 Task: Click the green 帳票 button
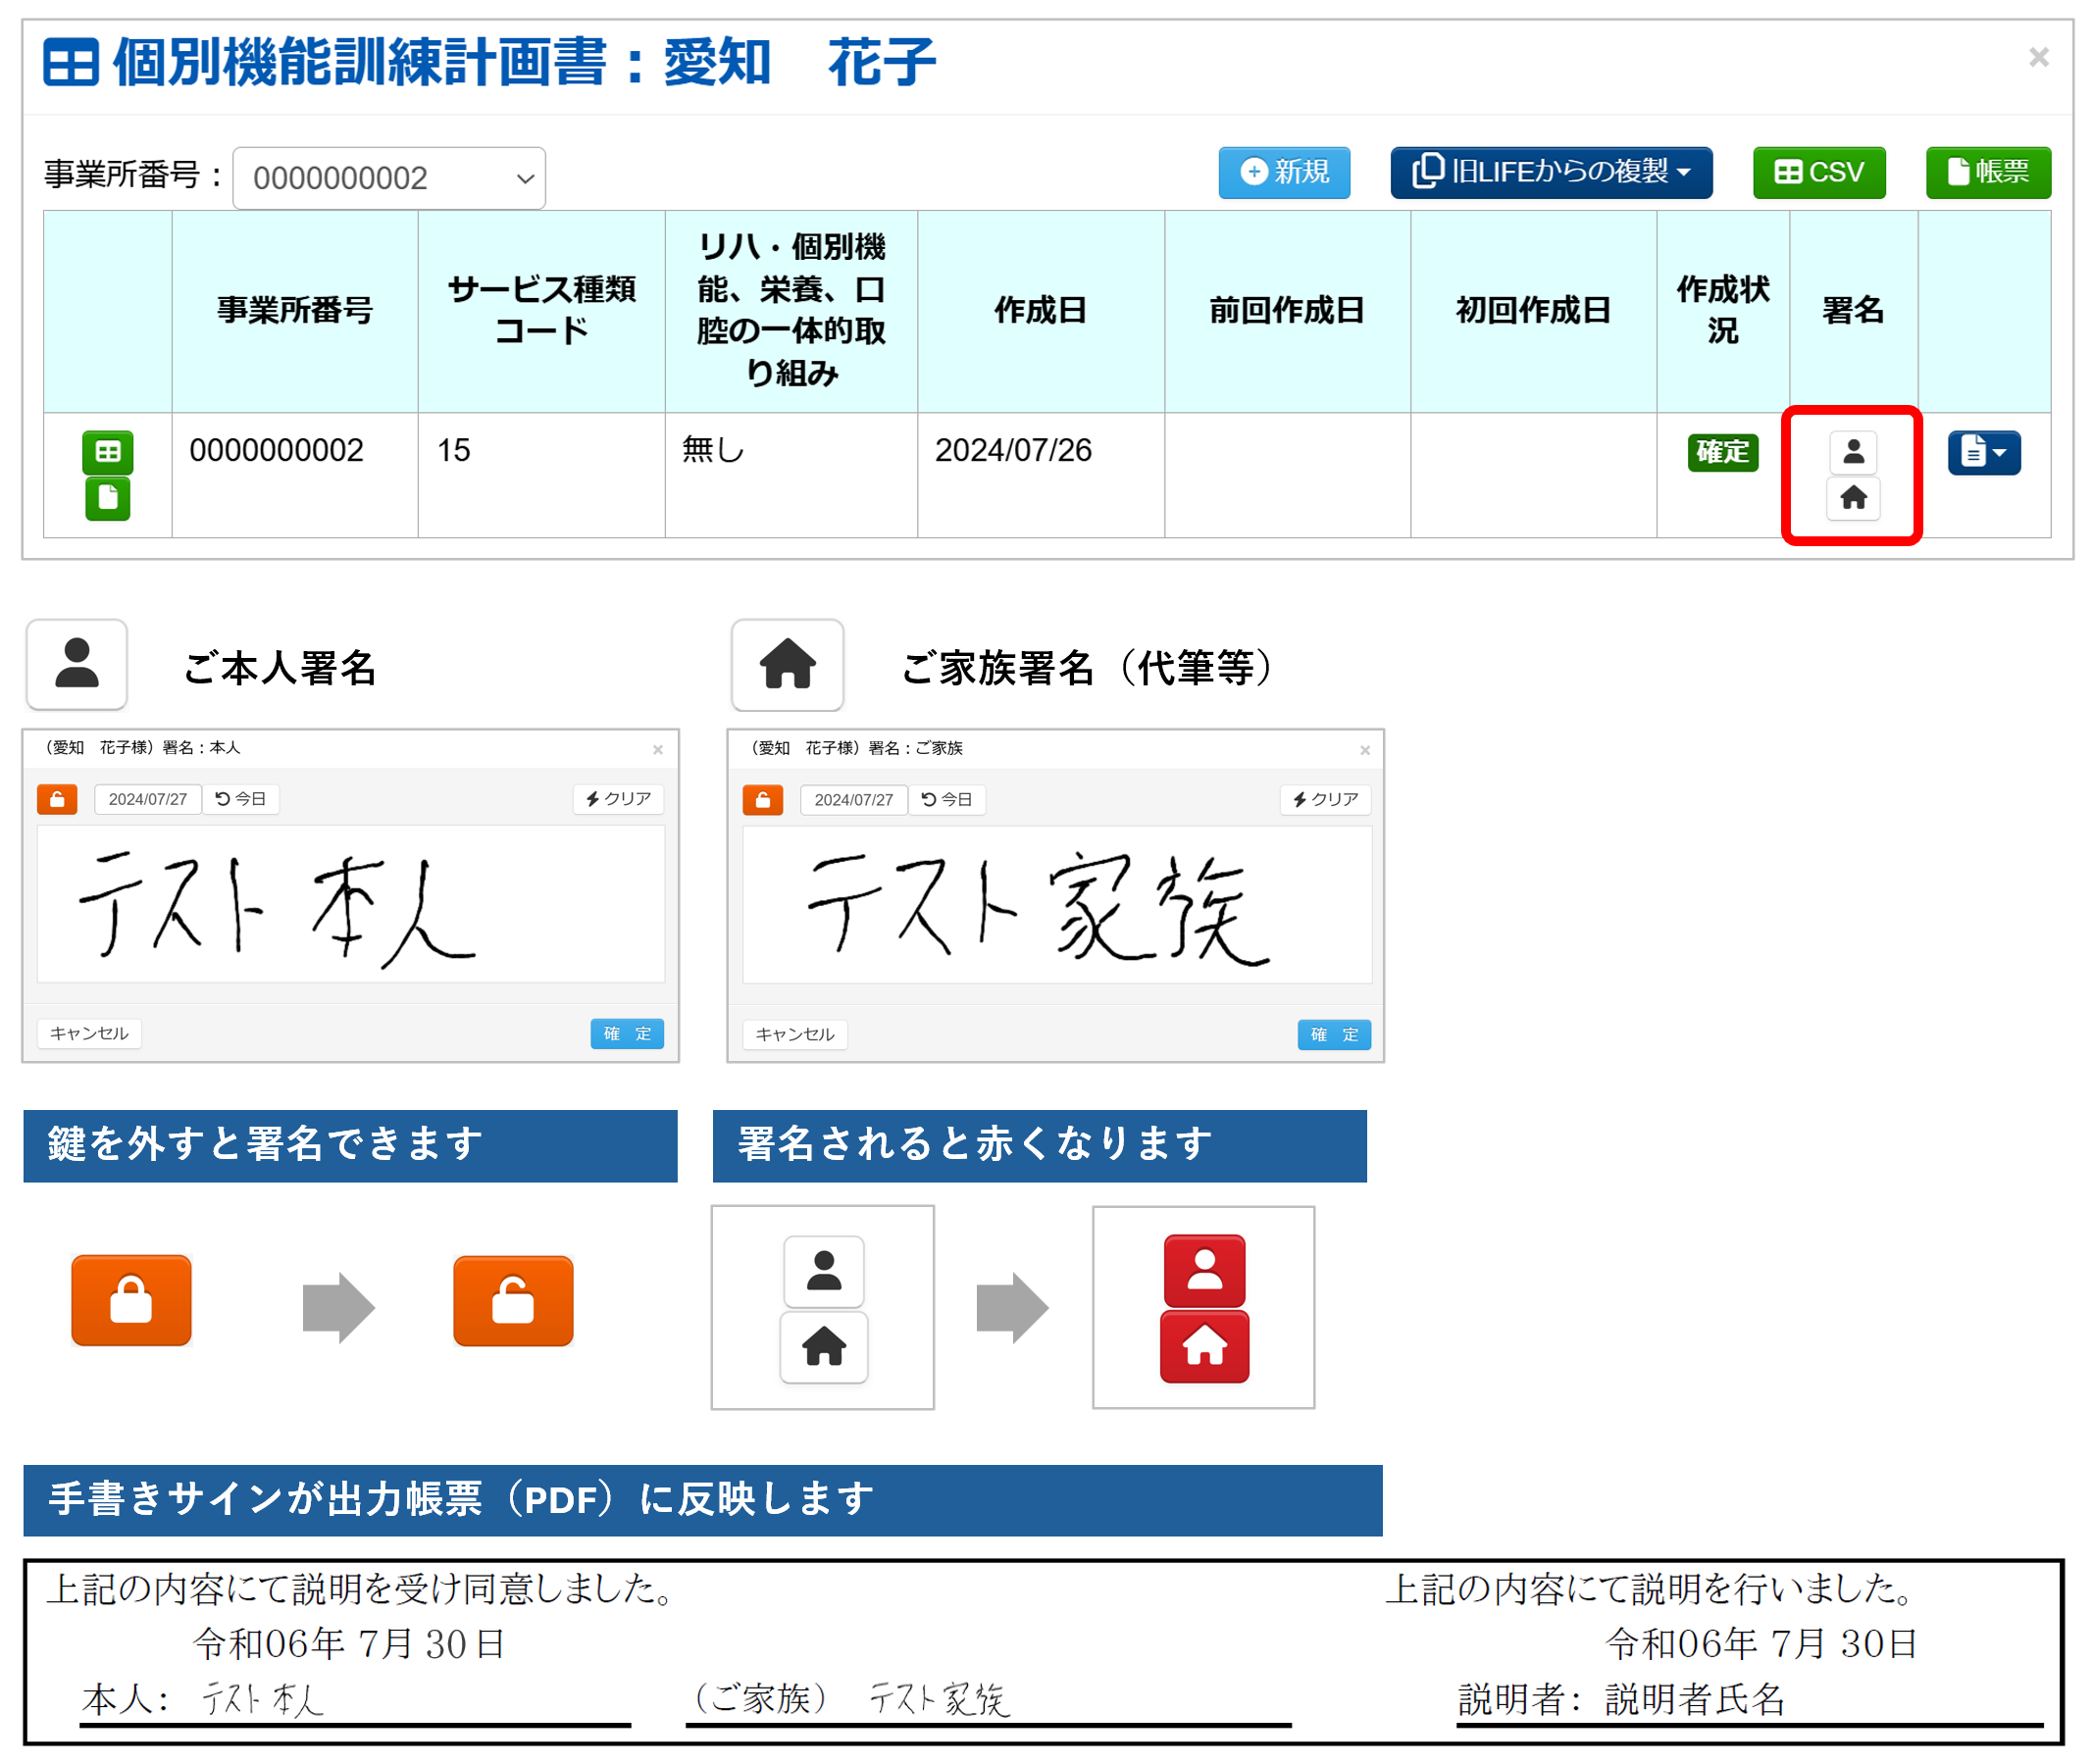[x=1987, y=172]
